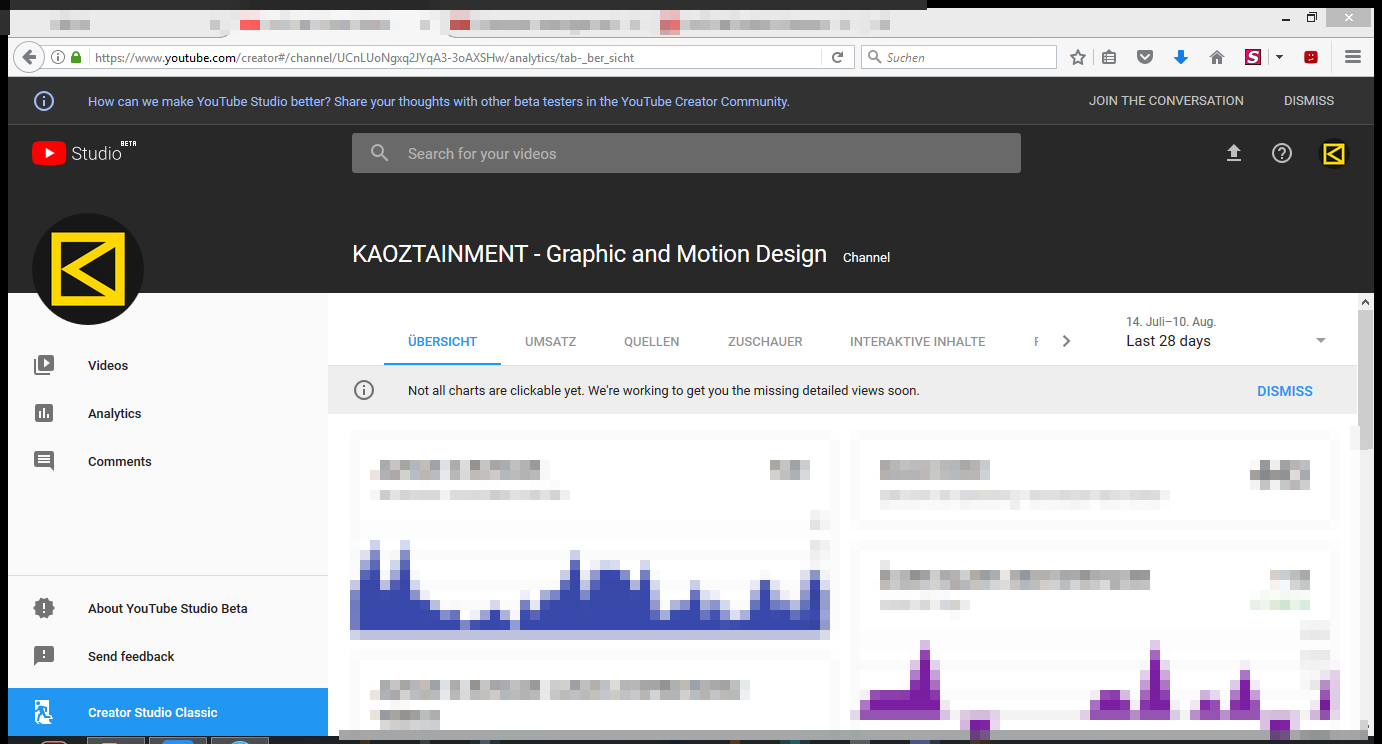Select the ZUSCHAUER tab
This screenshot has height=744, width=1382.
point(765,342)
